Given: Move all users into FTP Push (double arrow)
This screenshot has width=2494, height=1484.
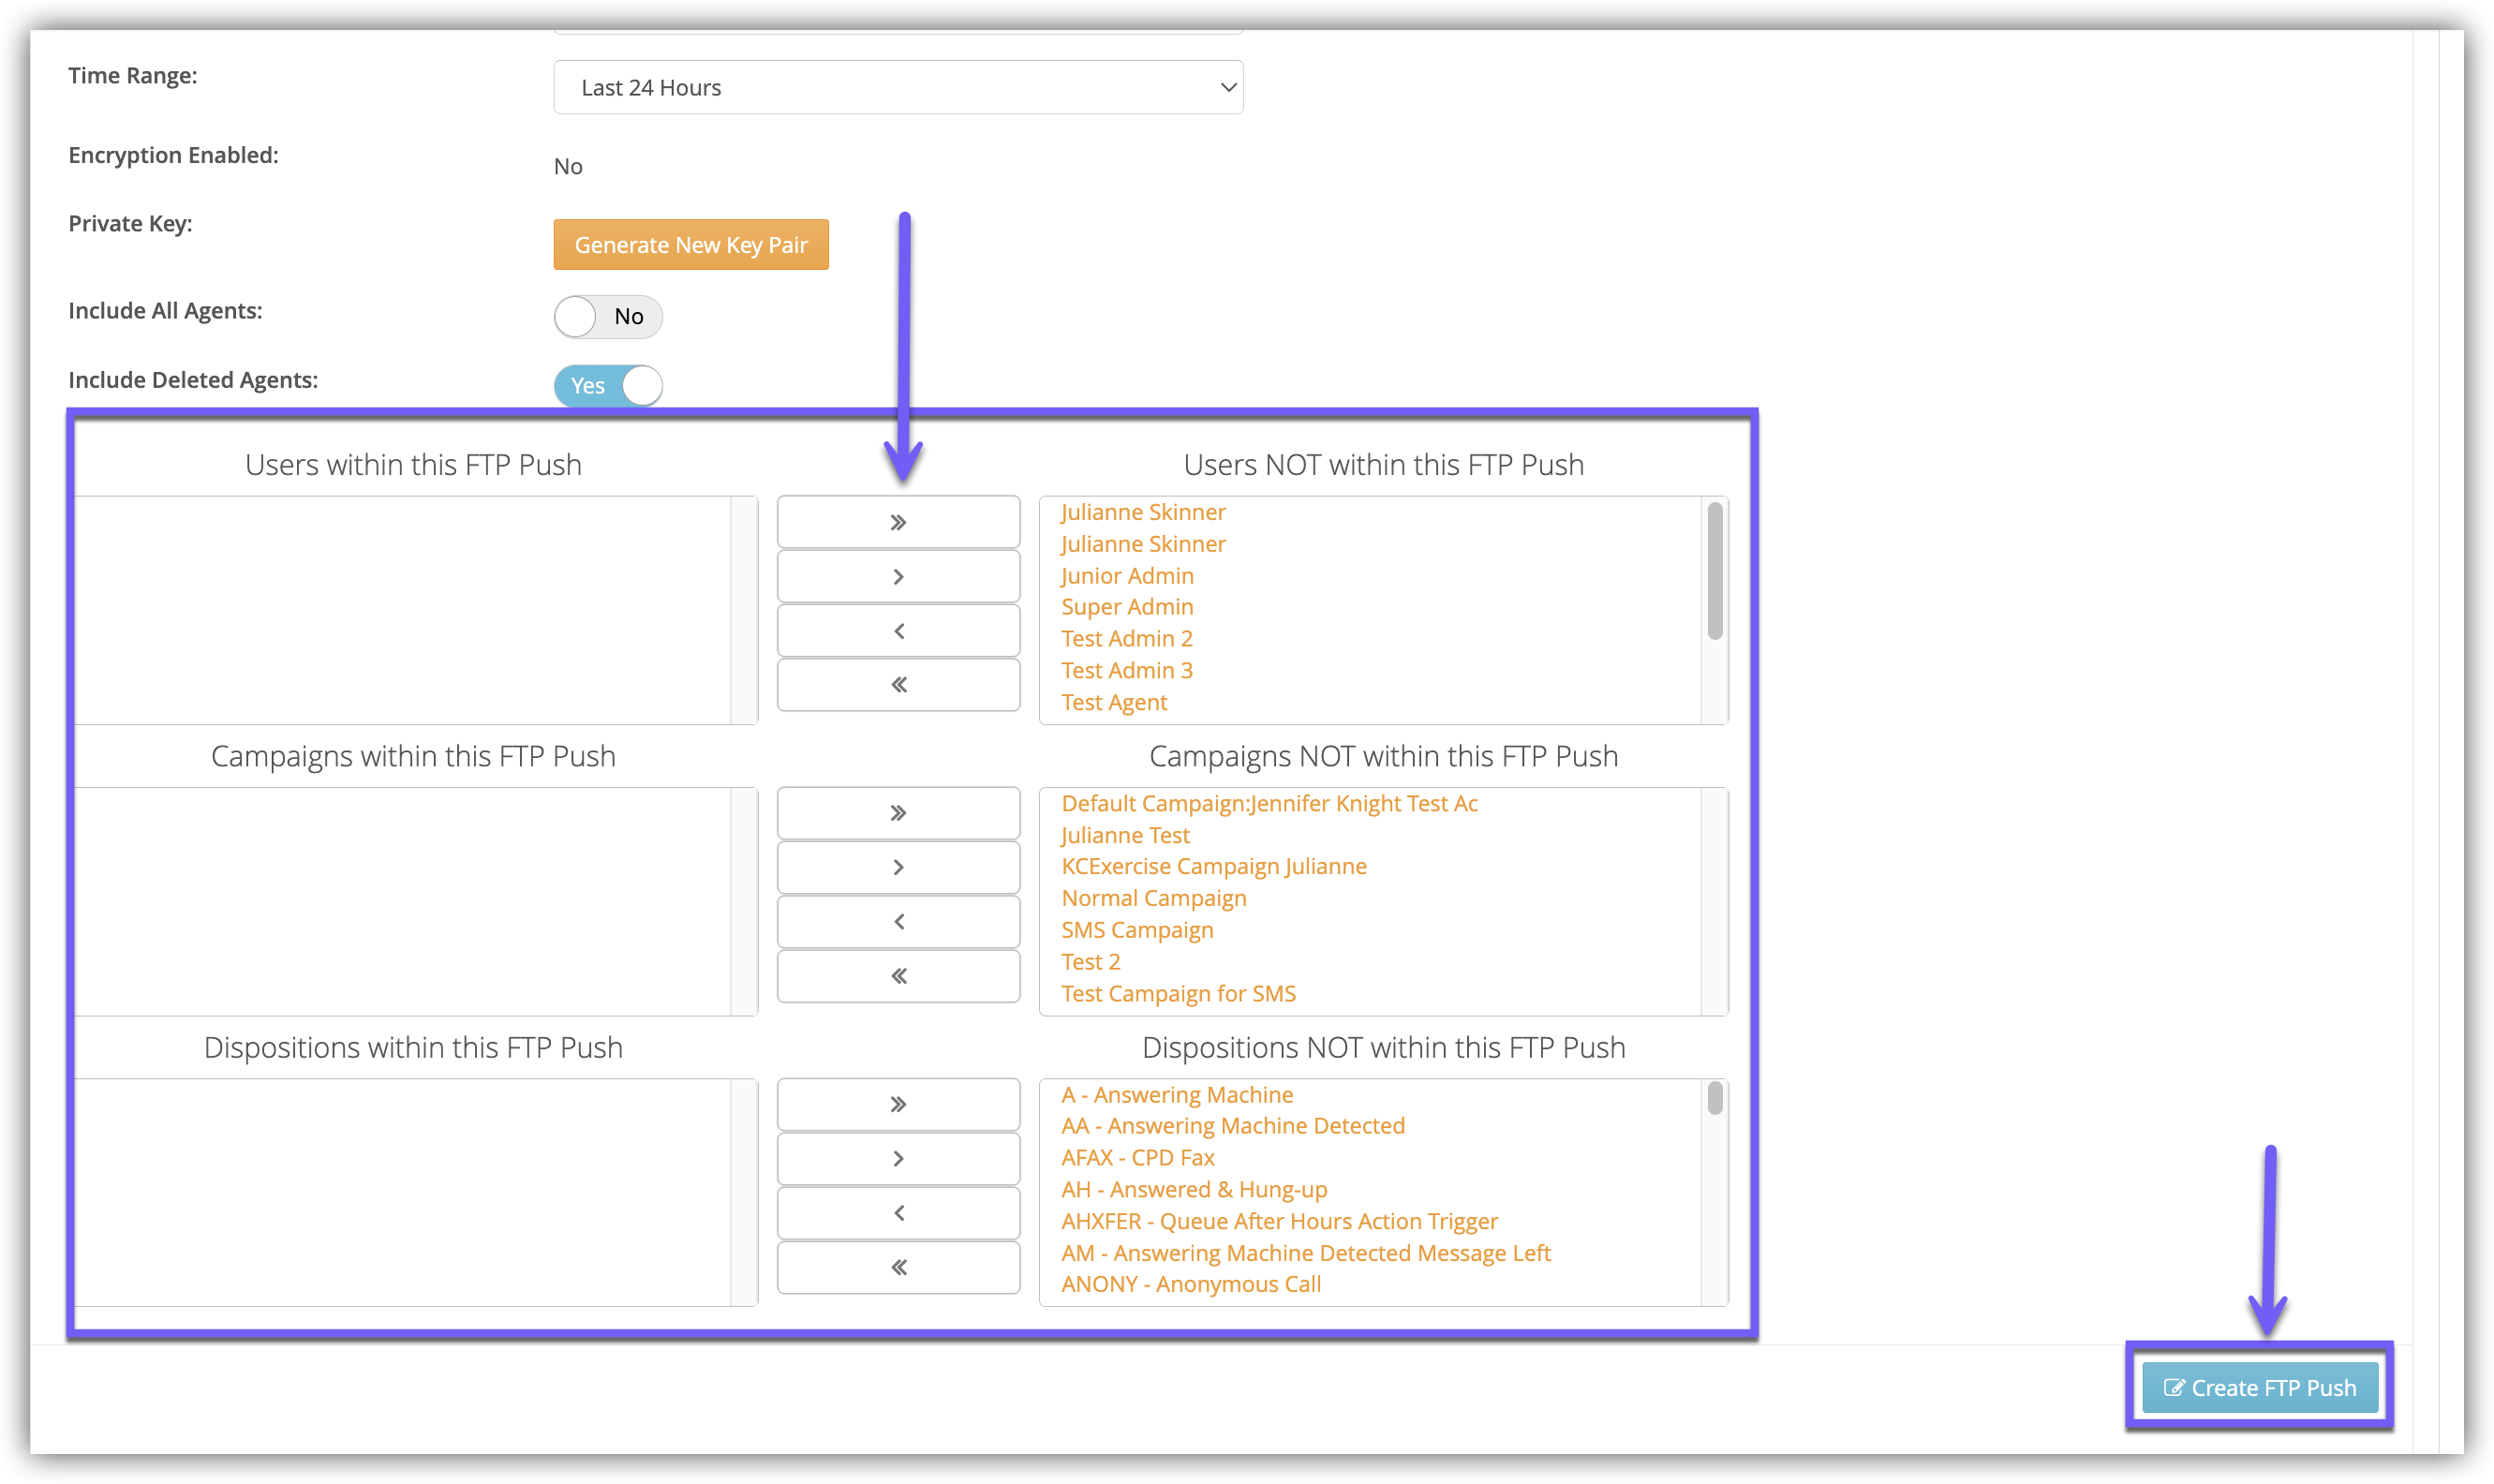Looking at the screenshot, I should pos(898,684).
